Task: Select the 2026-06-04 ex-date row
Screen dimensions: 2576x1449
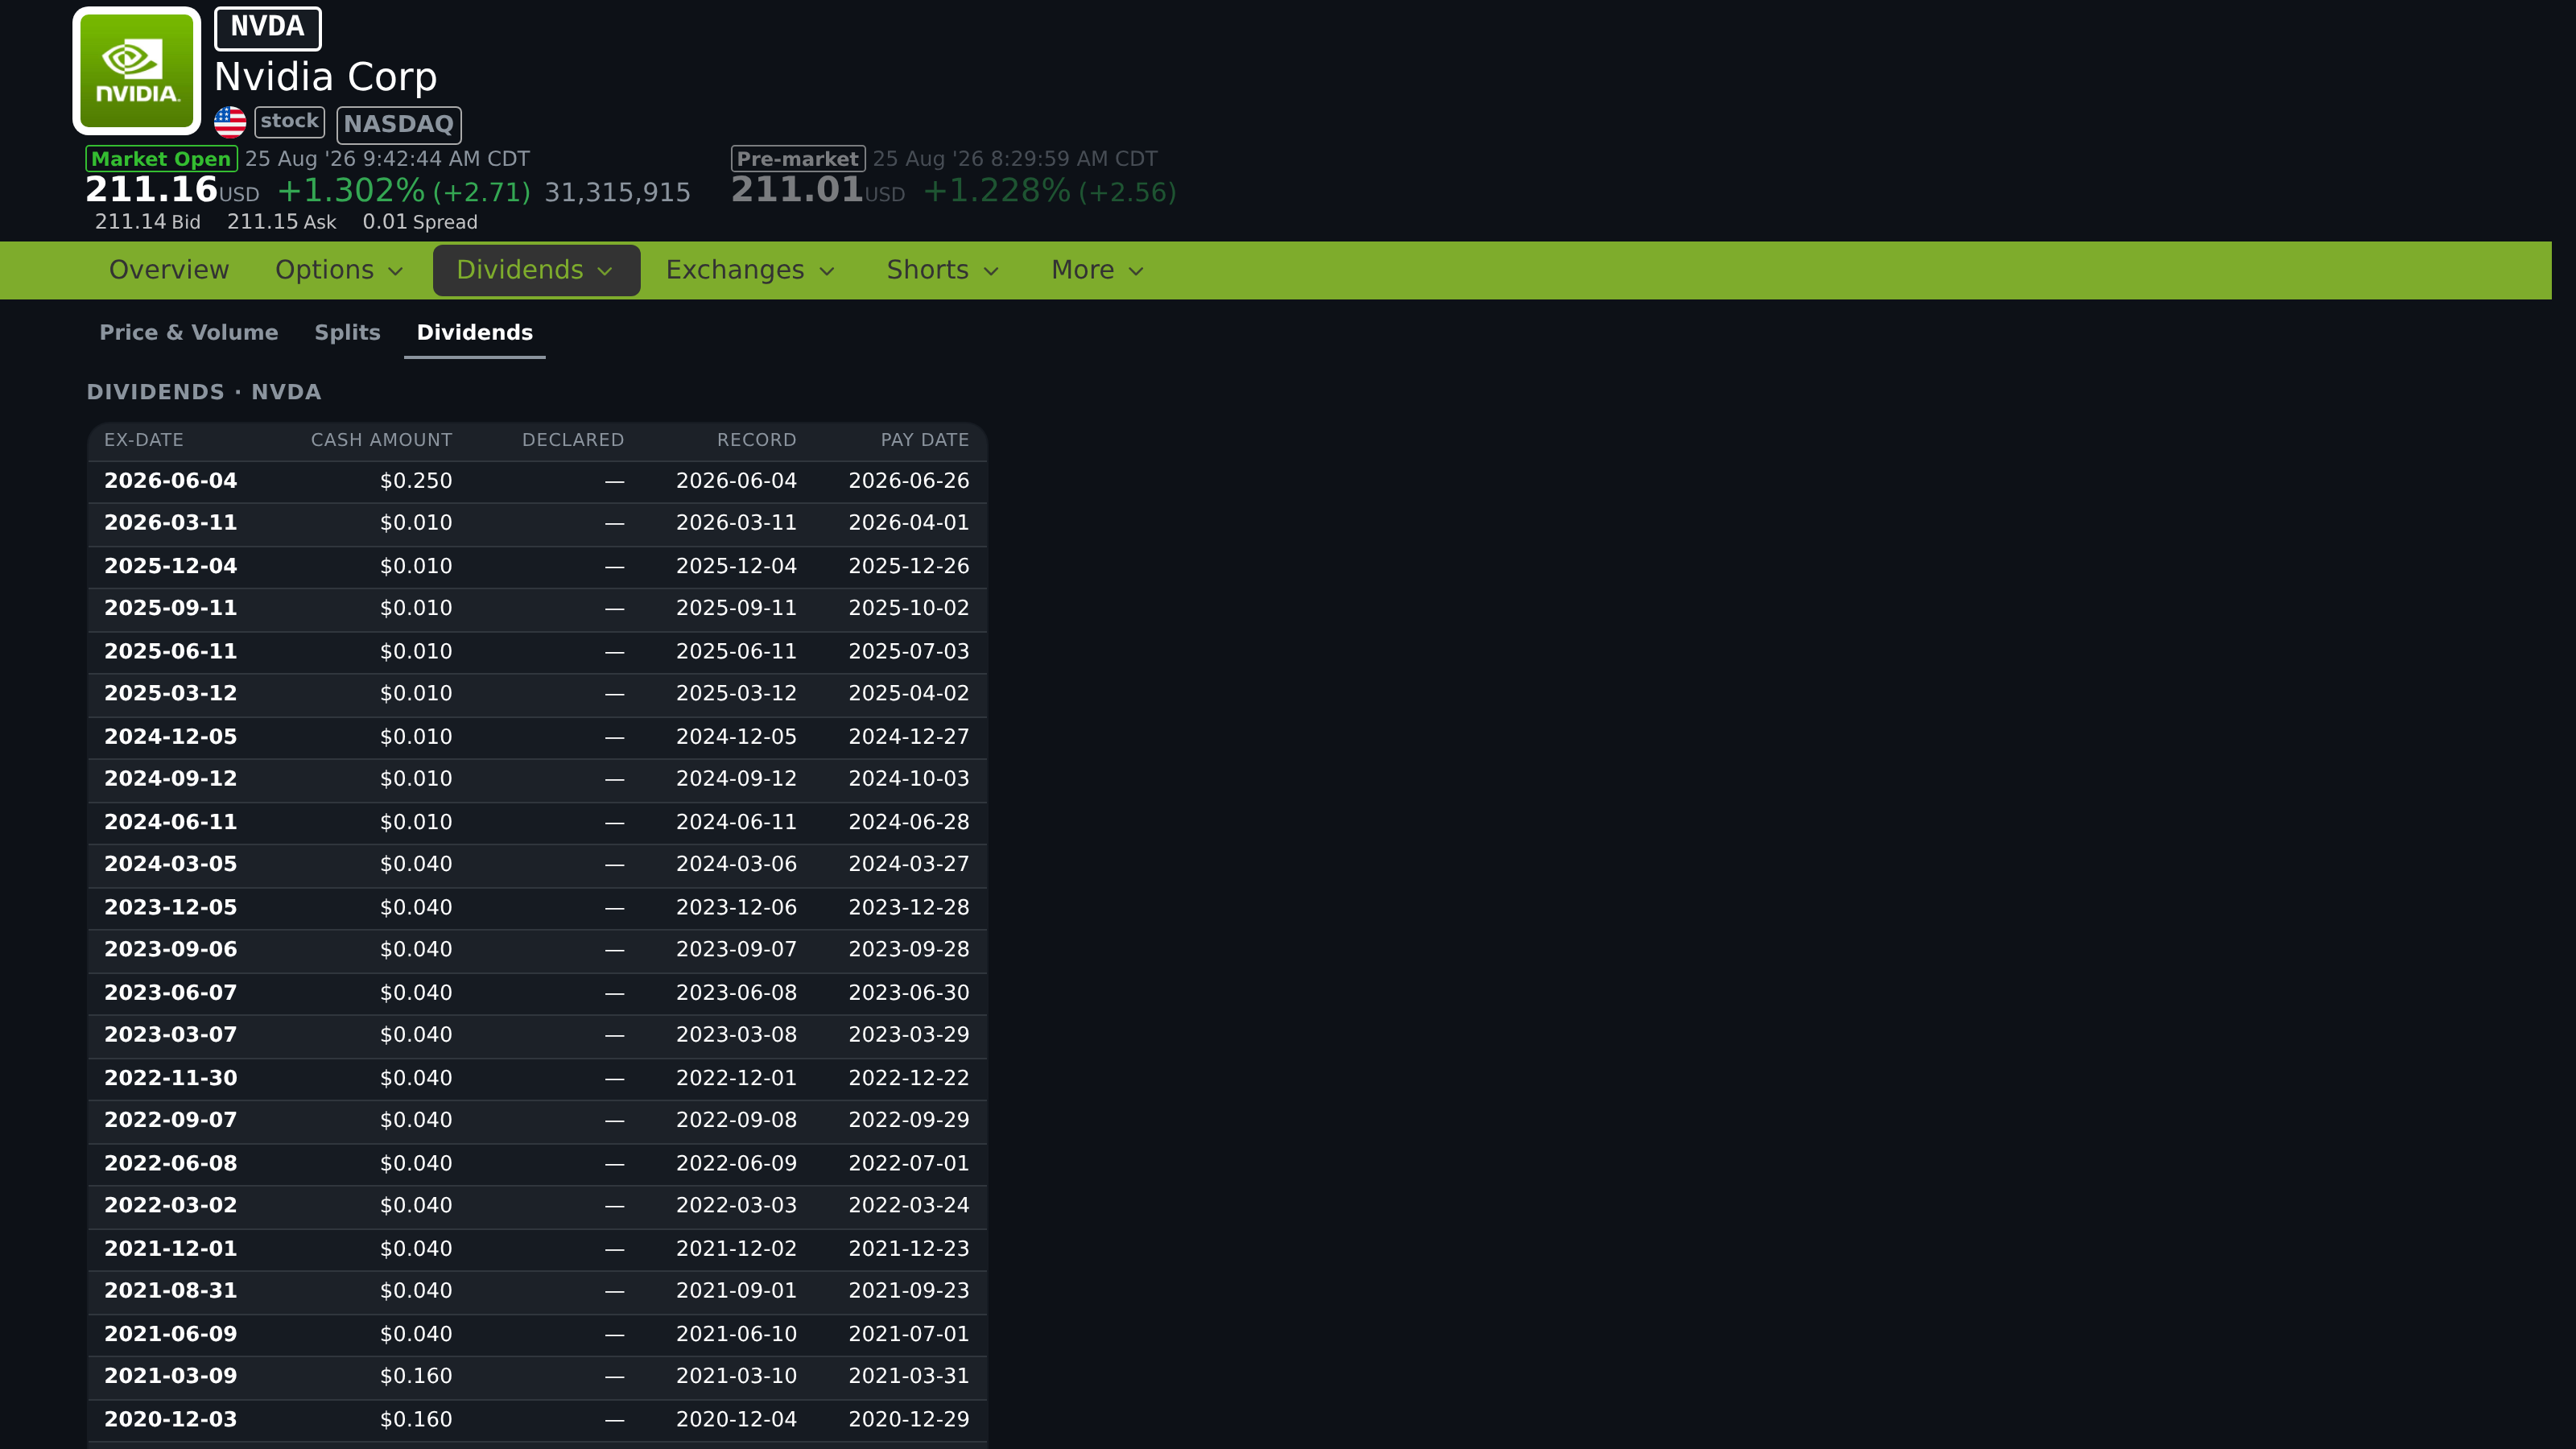Action: click(x=537, y=481)
